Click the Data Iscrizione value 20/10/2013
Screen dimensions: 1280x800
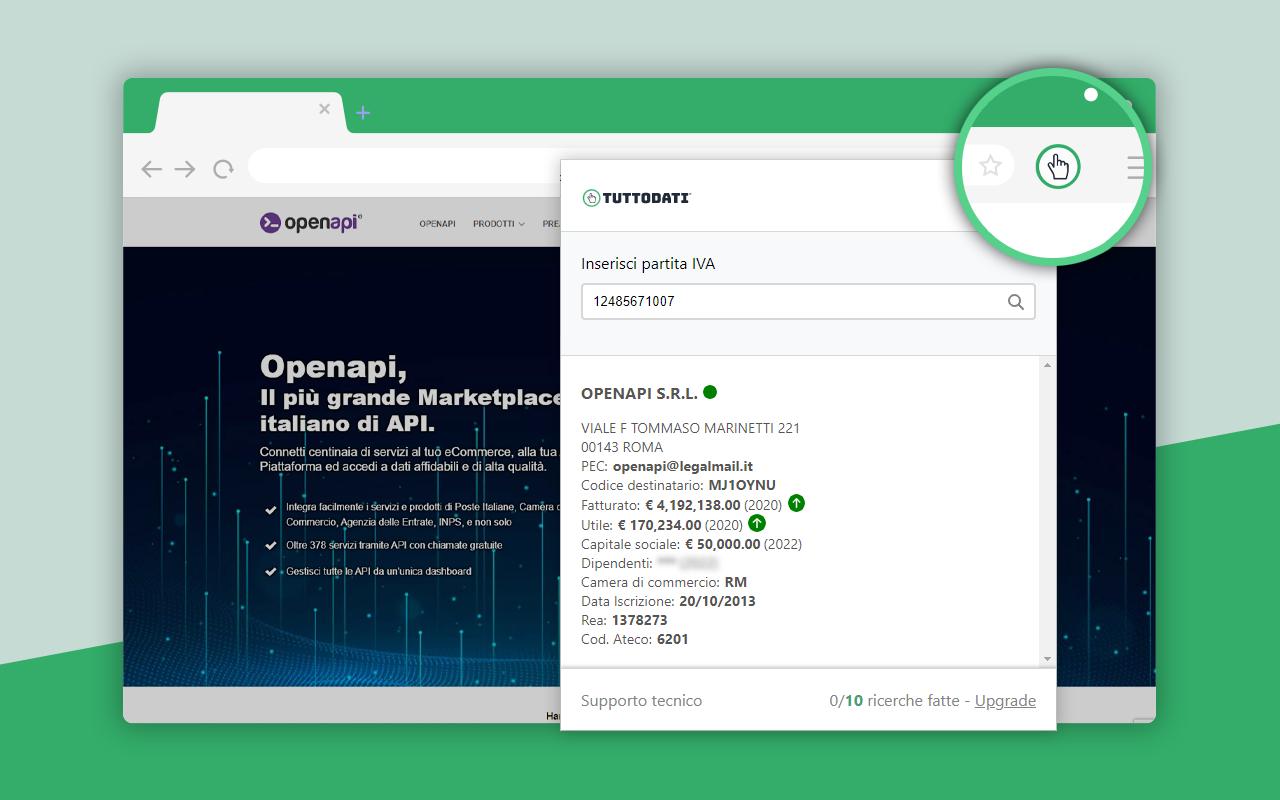pos(717,601)
